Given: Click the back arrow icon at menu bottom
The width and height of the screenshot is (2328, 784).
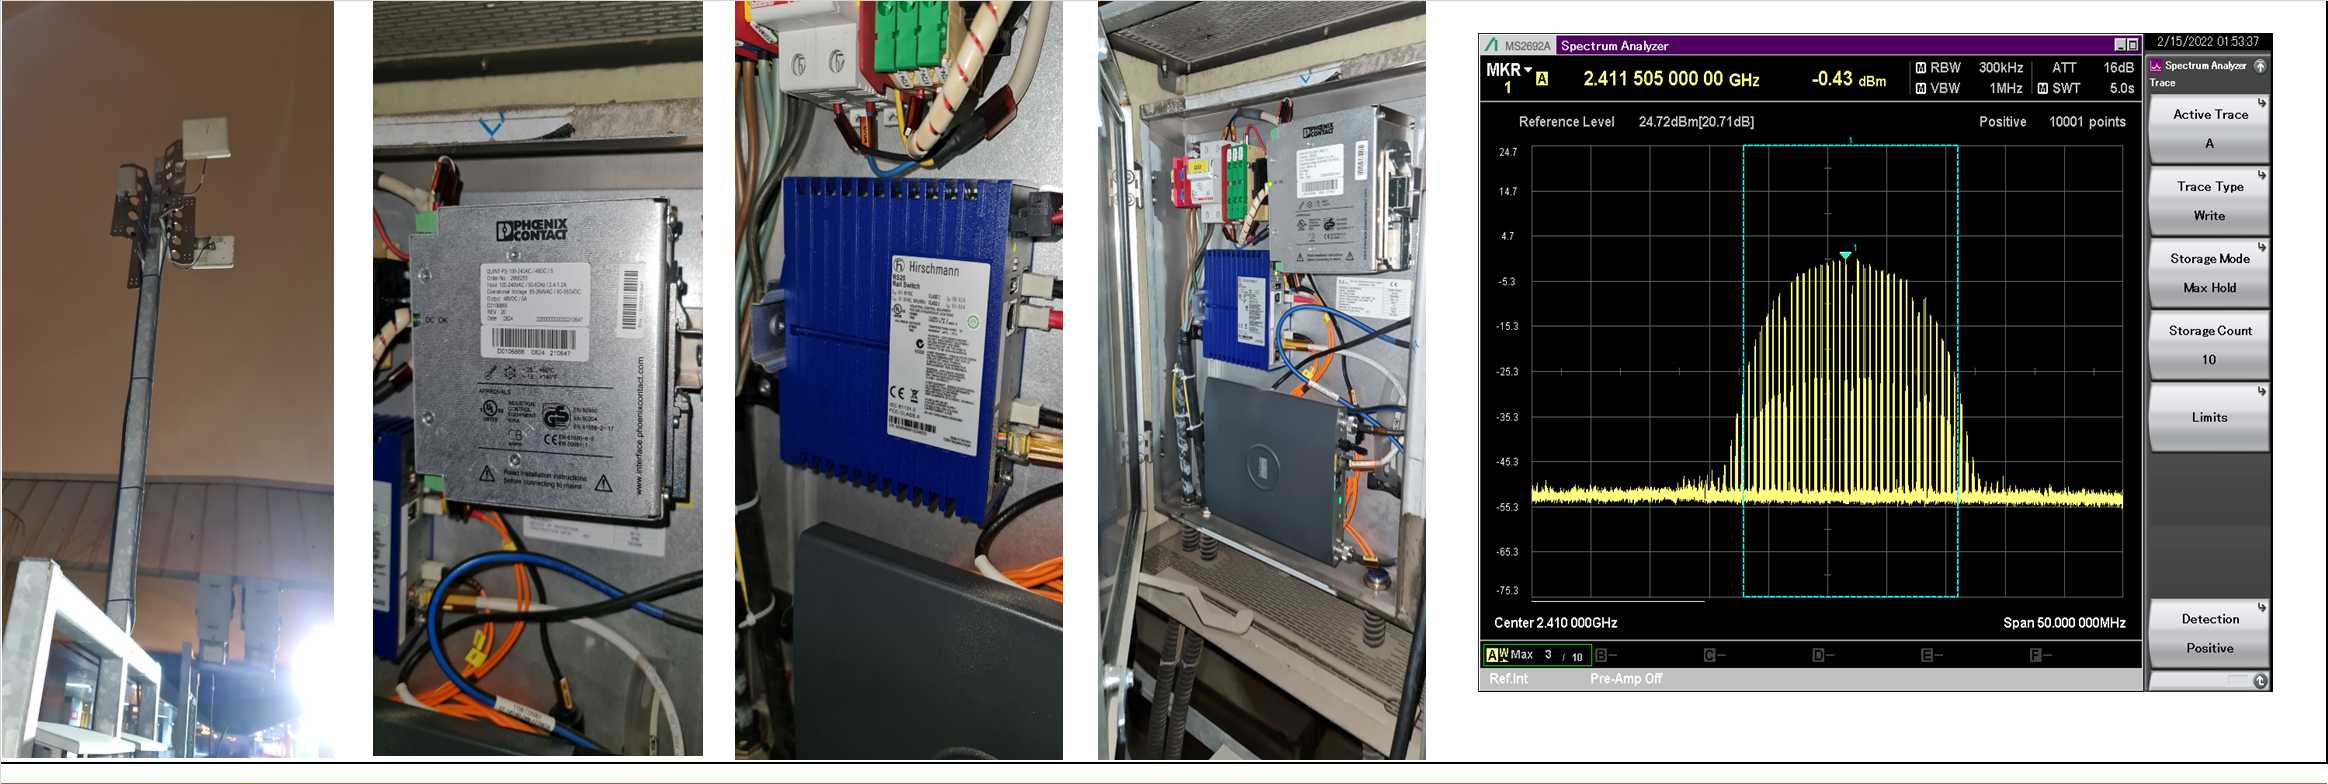Looking at the screenshot, I should 2259,681.
